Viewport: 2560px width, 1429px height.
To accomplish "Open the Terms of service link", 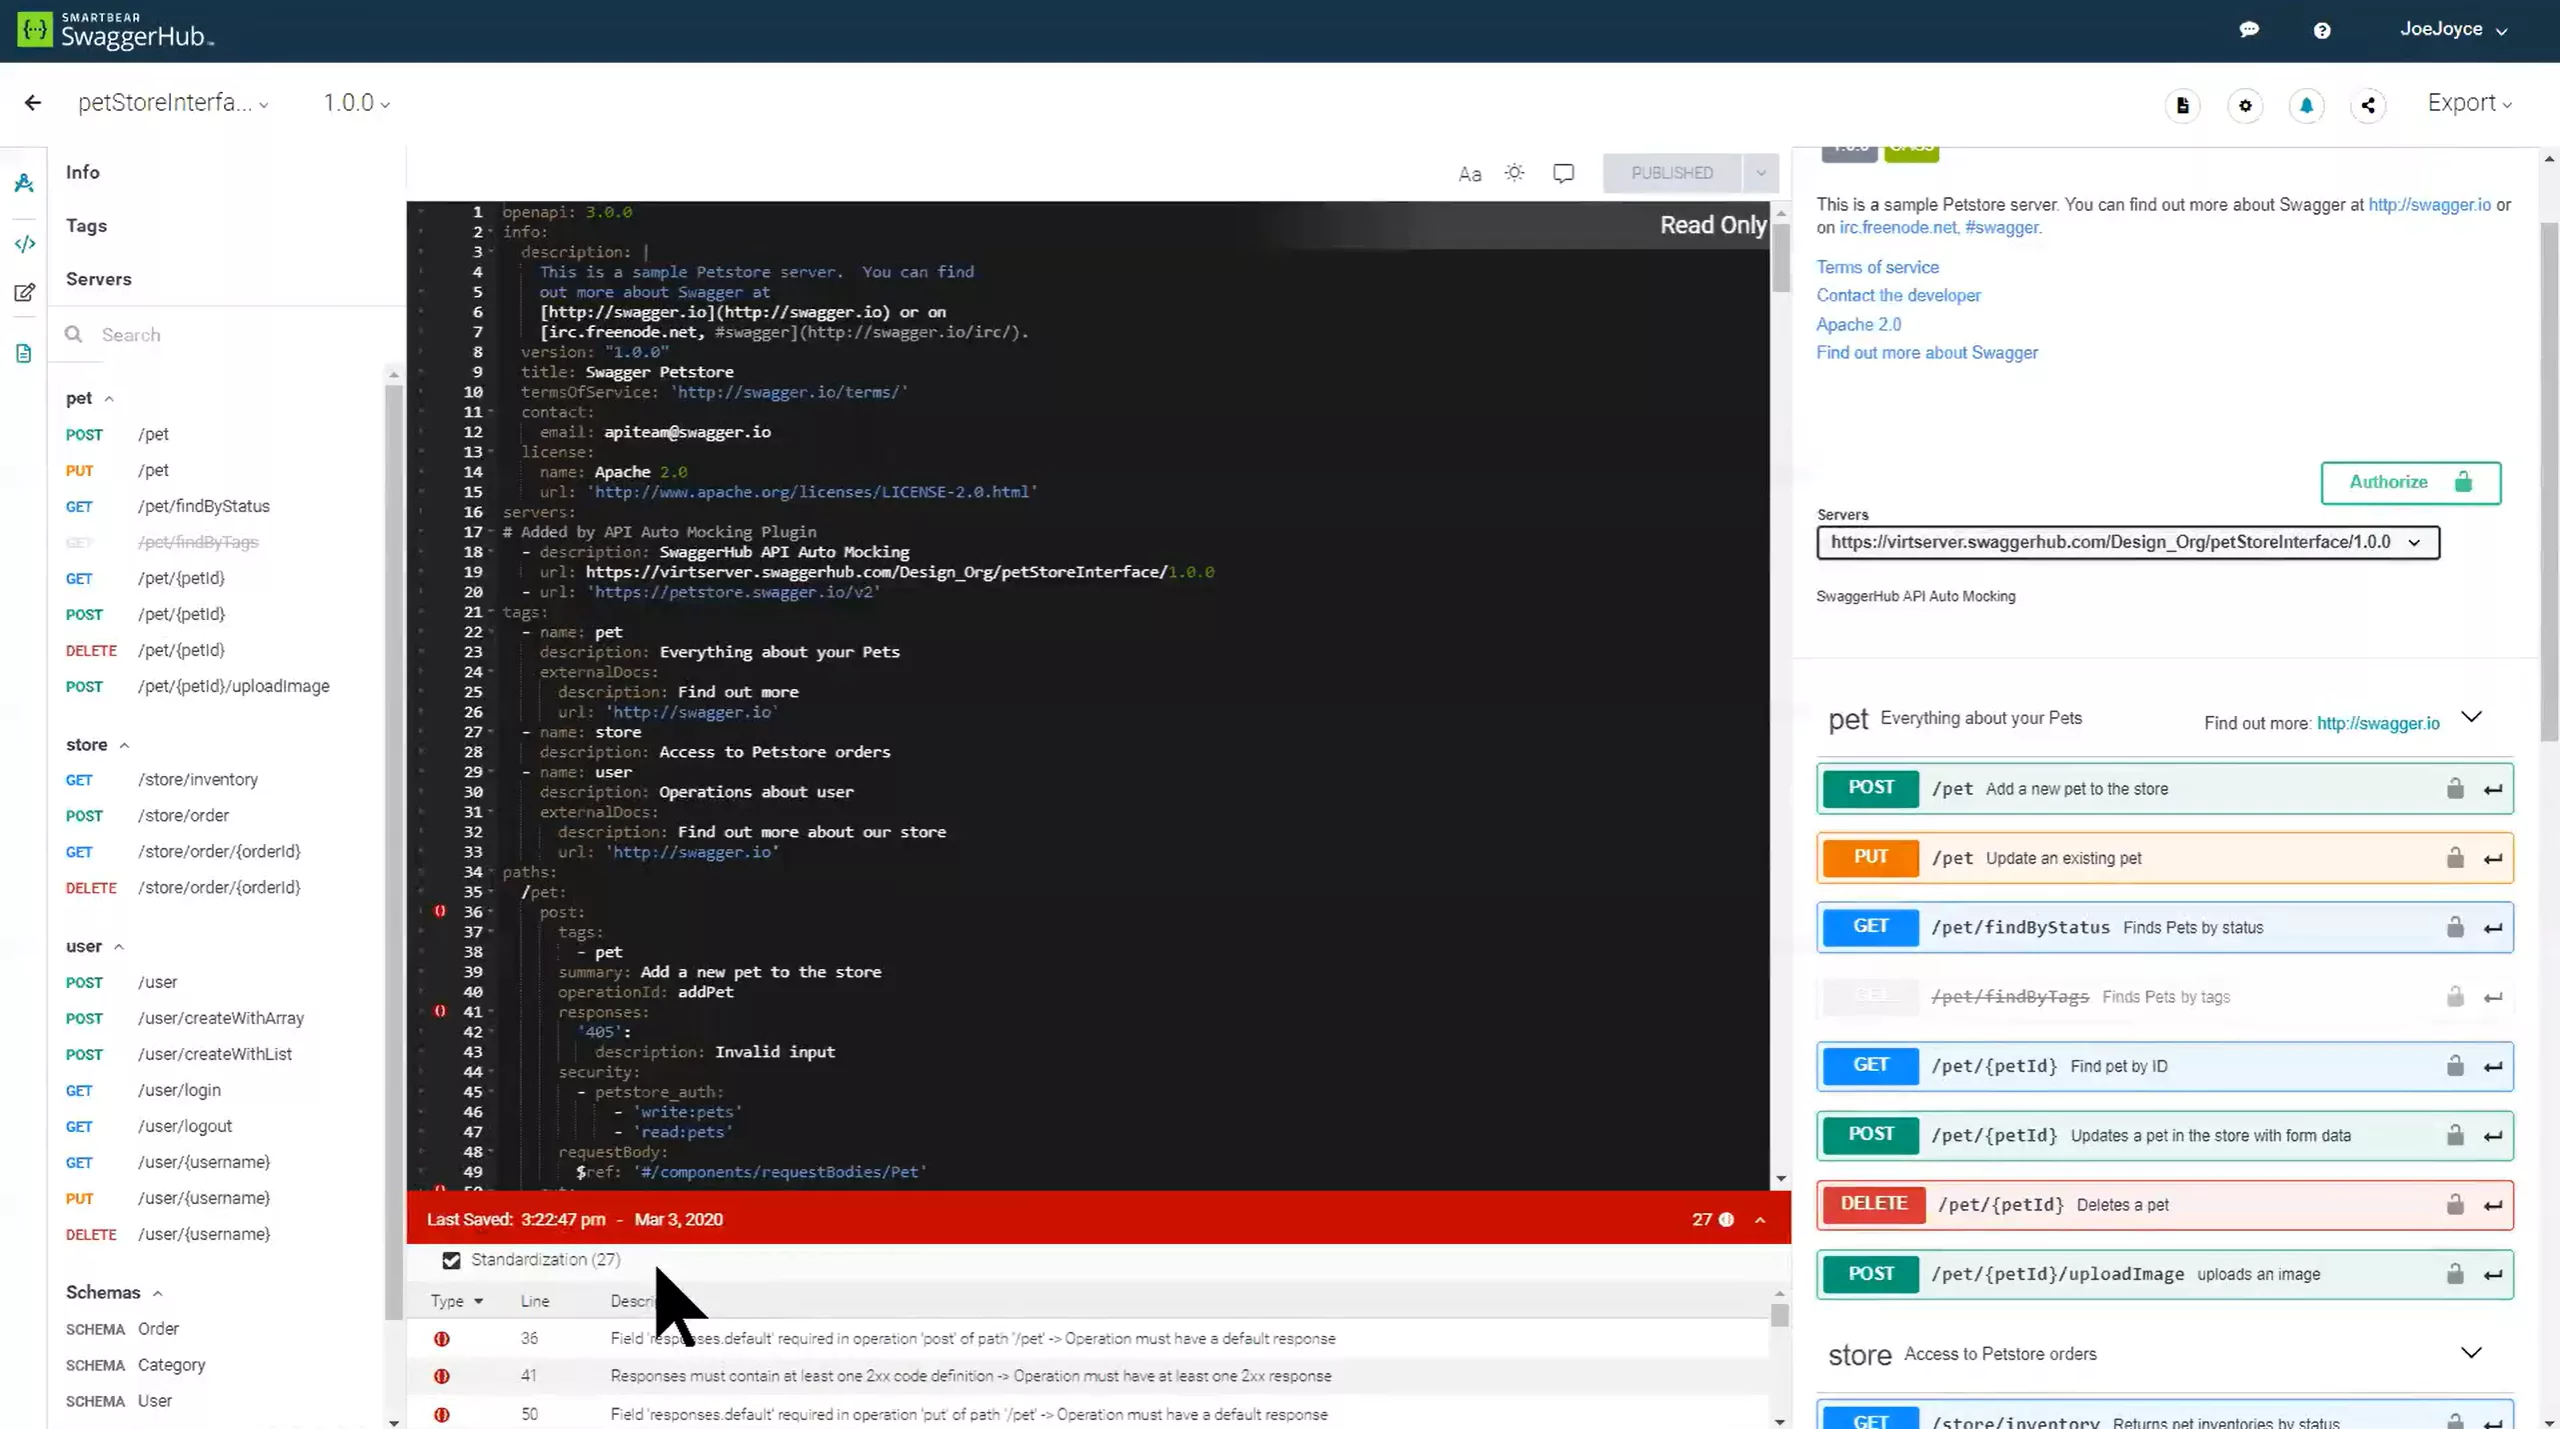I will tap(1877, 267).
